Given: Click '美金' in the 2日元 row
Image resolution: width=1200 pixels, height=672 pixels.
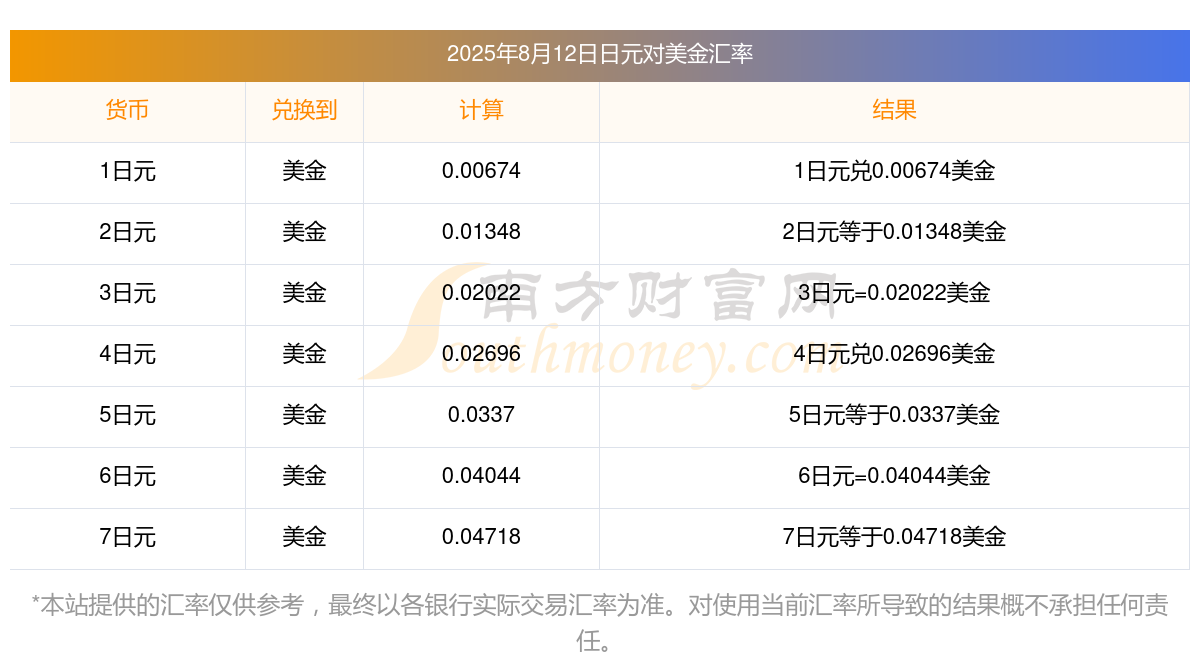Looking at the screenshot, I should click(304, 232).
